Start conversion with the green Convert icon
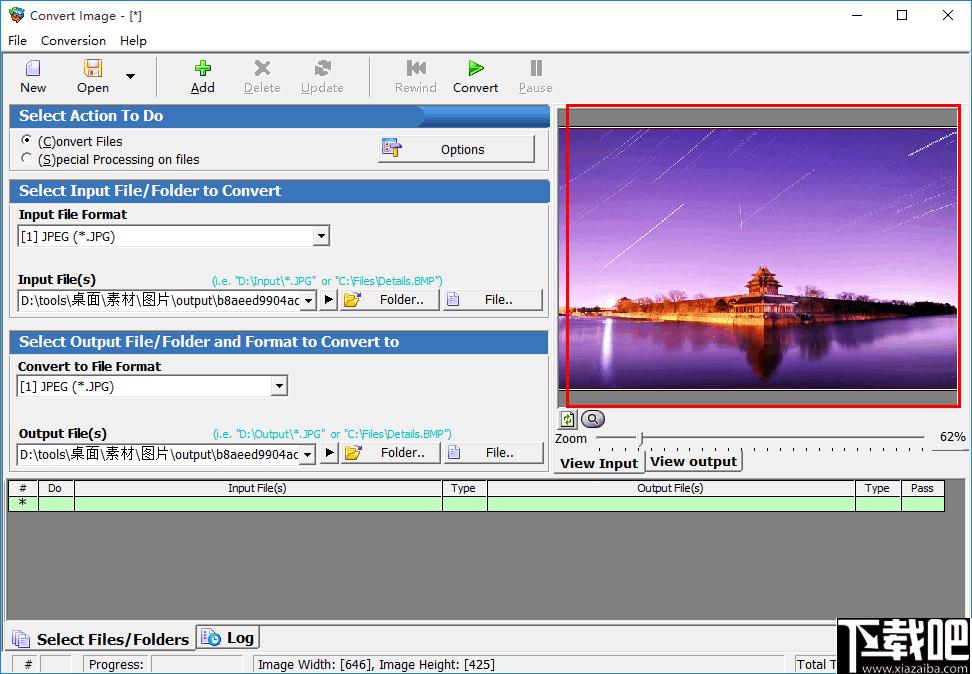The image size is (972, 674). pyautogui.click(x=475, y=68)
